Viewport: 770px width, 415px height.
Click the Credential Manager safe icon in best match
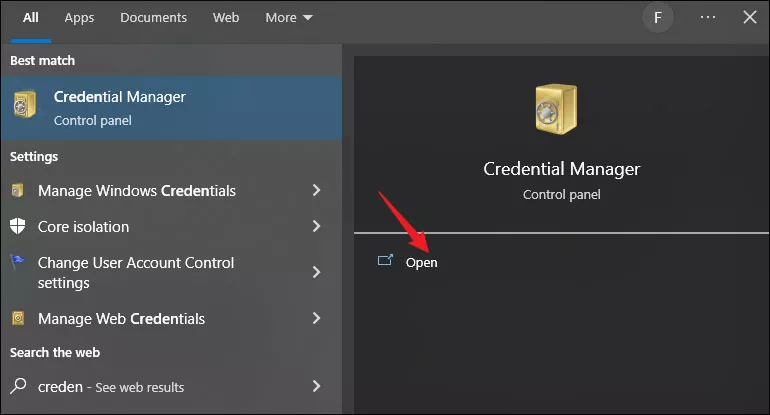pyautogui.click(x=25, y=104)
